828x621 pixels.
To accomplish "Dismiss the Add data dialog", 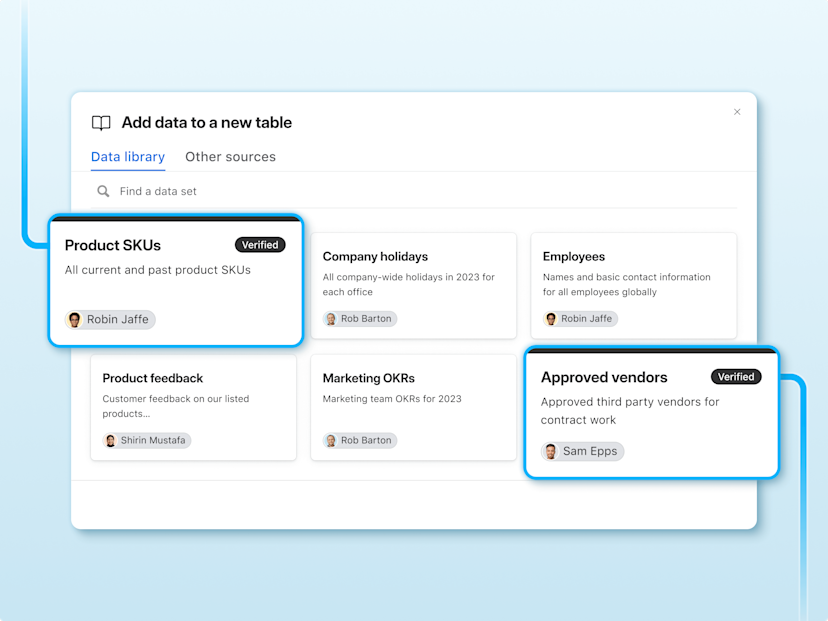I will (737, 112).
